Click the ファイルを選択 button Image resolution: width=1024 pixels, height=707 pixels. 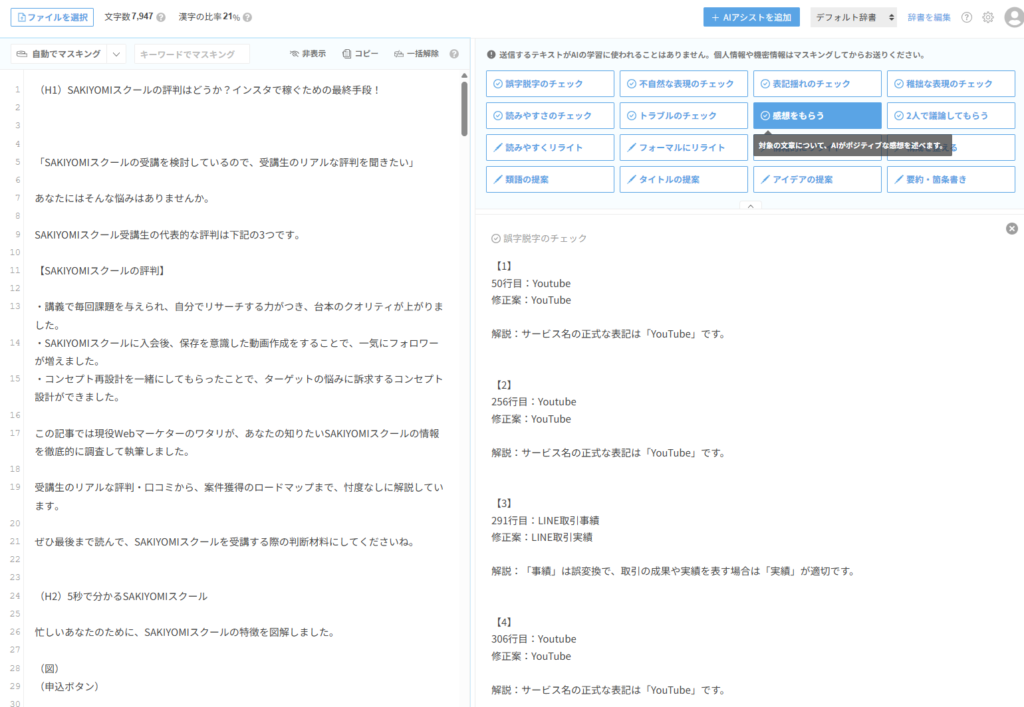(52, 17)
